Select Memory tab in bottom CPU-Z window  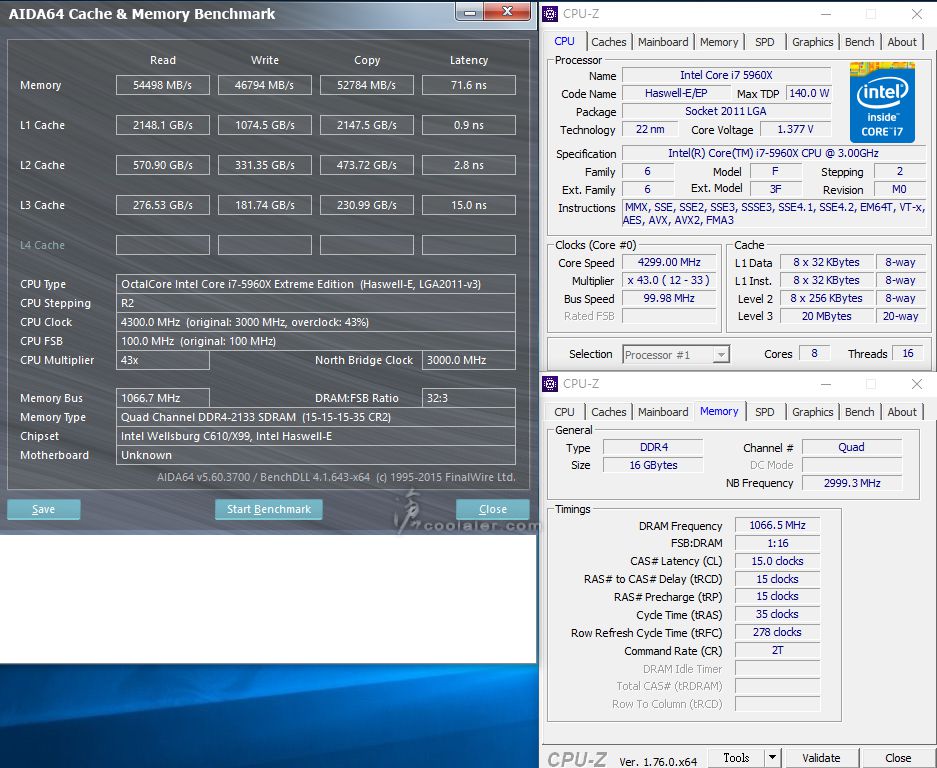719,411
